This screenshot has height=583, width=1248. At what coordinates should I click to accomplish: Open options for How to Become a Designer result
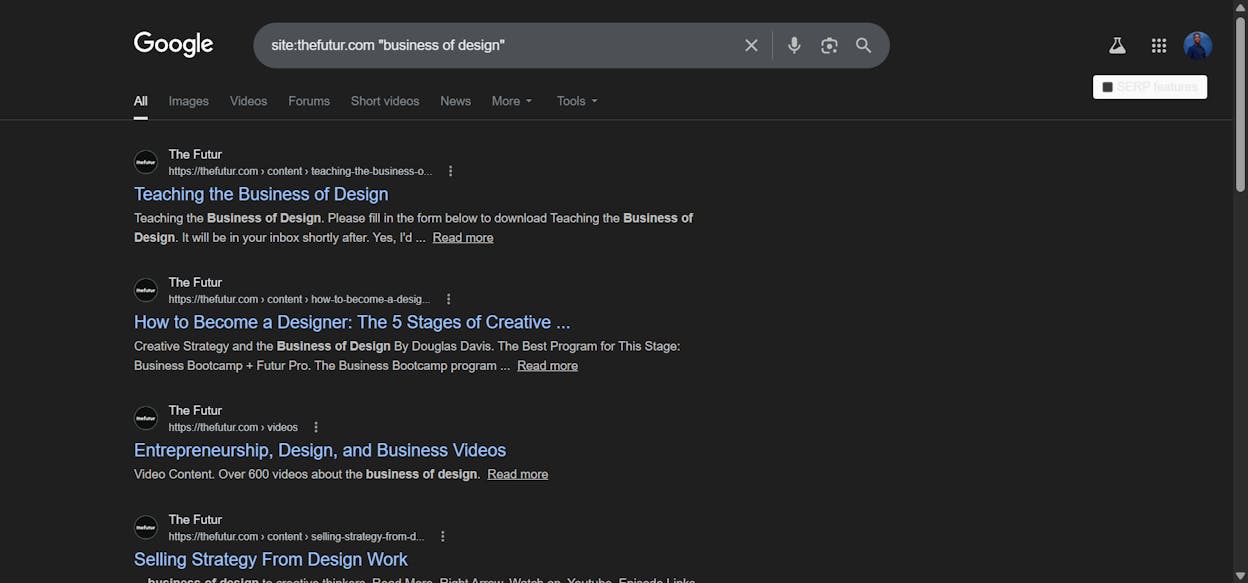pos(448,299)
